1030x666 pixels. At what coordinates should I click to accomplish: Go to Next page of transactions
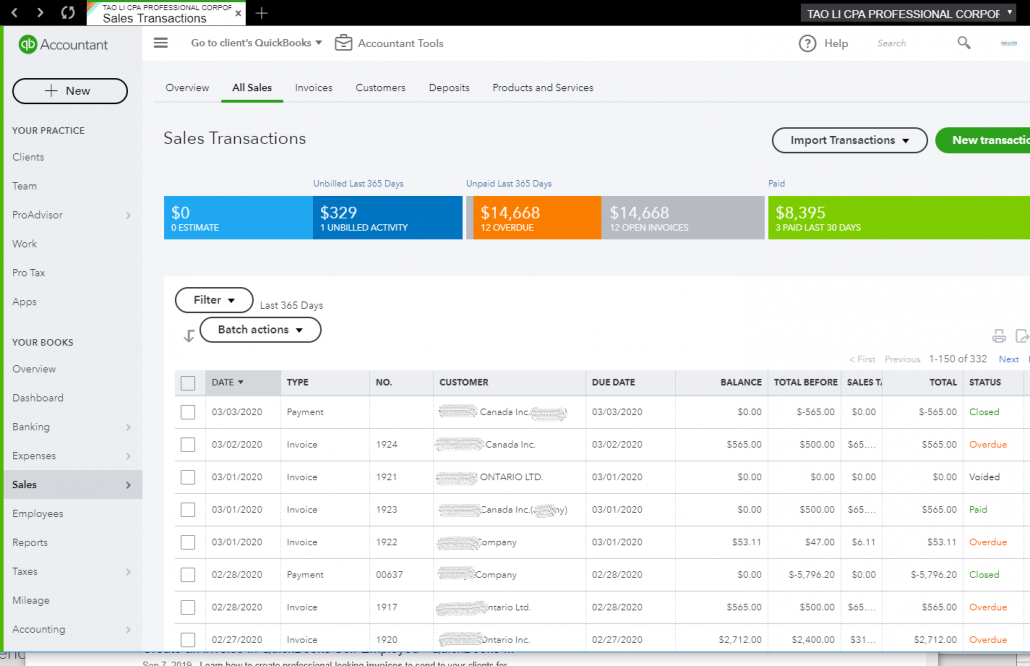(1008, 359)
